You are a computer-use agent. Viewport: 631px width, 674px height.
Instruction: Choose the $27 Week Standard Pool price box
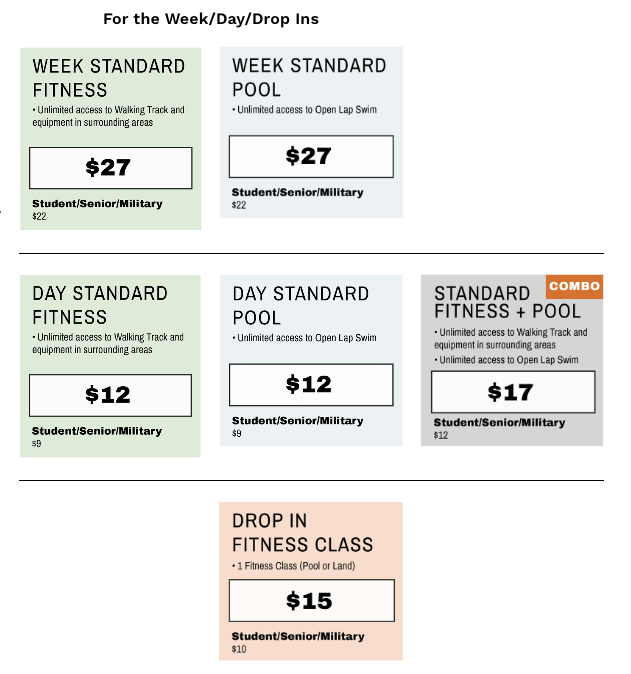point(310,156)
